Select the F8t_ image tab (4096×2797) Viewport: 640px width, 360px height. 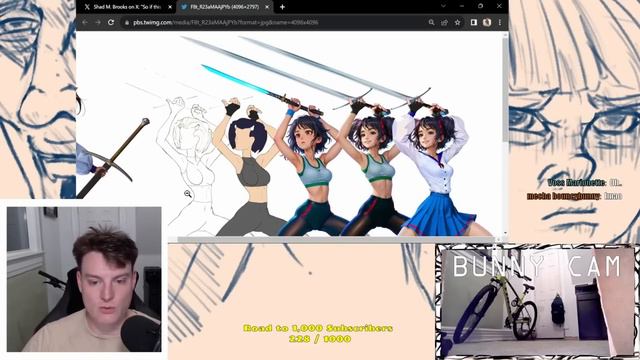tap(224, 7)
